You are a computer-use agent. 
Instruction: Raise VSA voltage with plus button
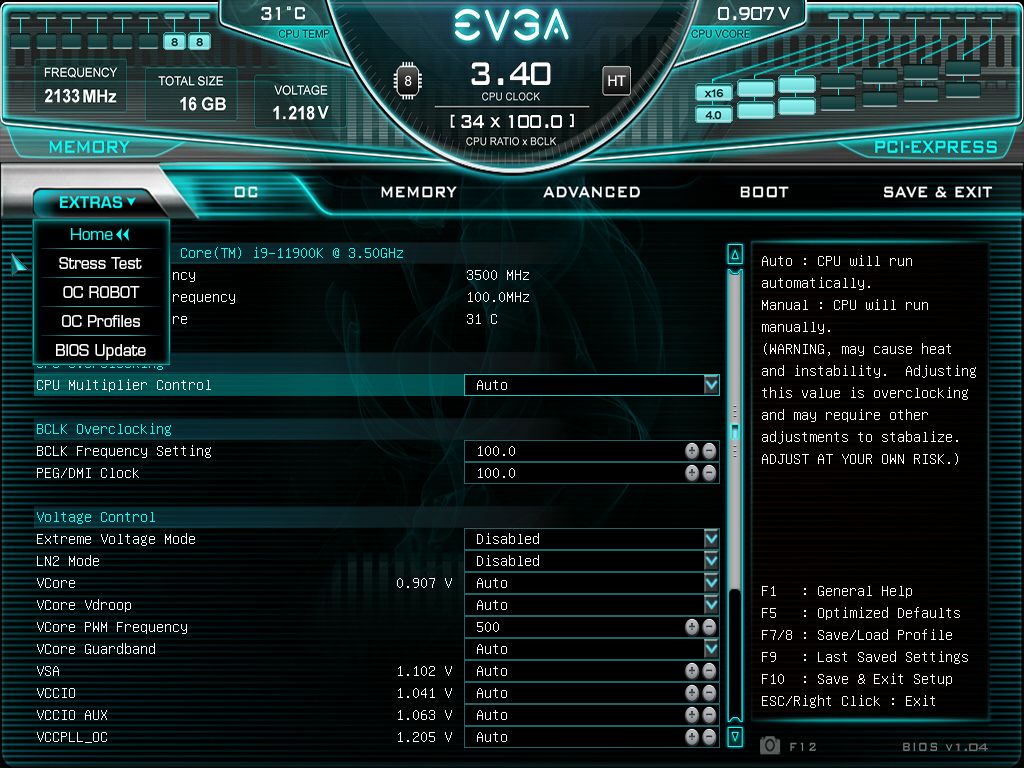692,671
